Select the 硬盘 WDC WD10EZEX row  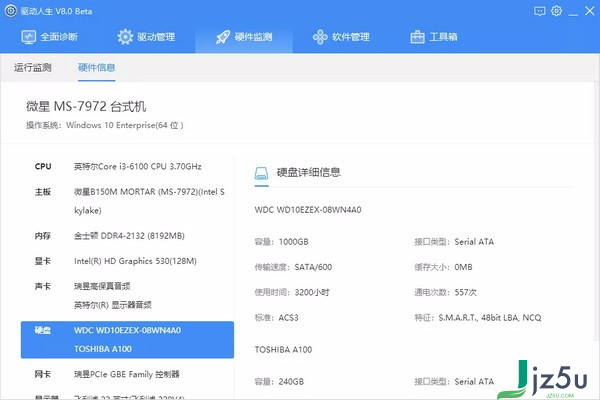[x=127, y=340]
